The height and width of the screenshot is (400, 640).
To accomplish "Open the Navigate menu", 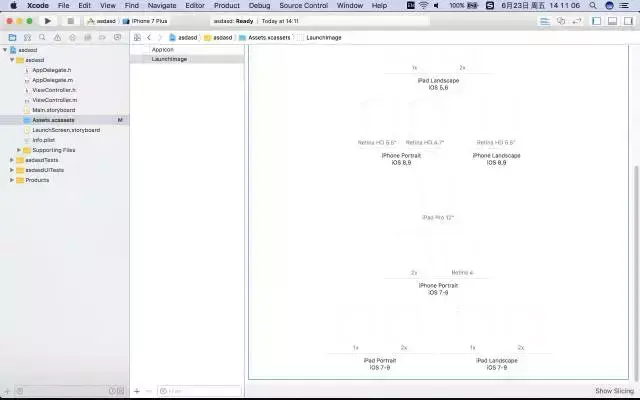I will [x=162, y=5].
